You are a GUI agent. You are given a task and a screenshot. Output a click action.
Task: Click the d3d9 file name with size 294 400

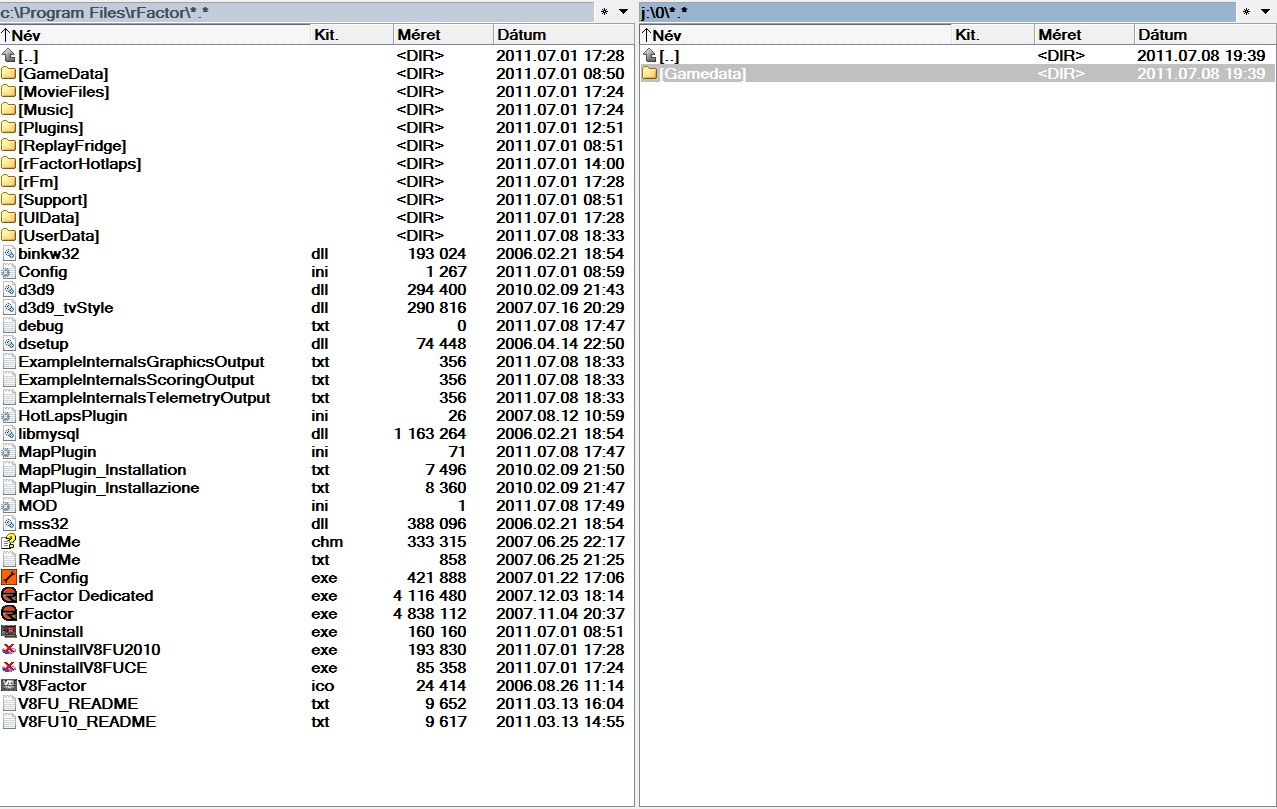37,290
